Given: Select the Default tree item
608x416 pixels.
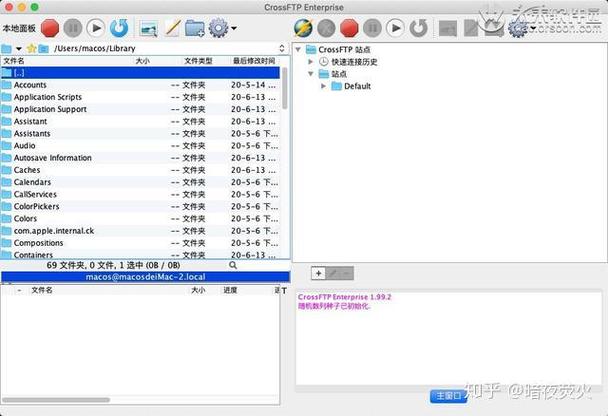Looking at the screenshot, I should (x=357, y=86).
